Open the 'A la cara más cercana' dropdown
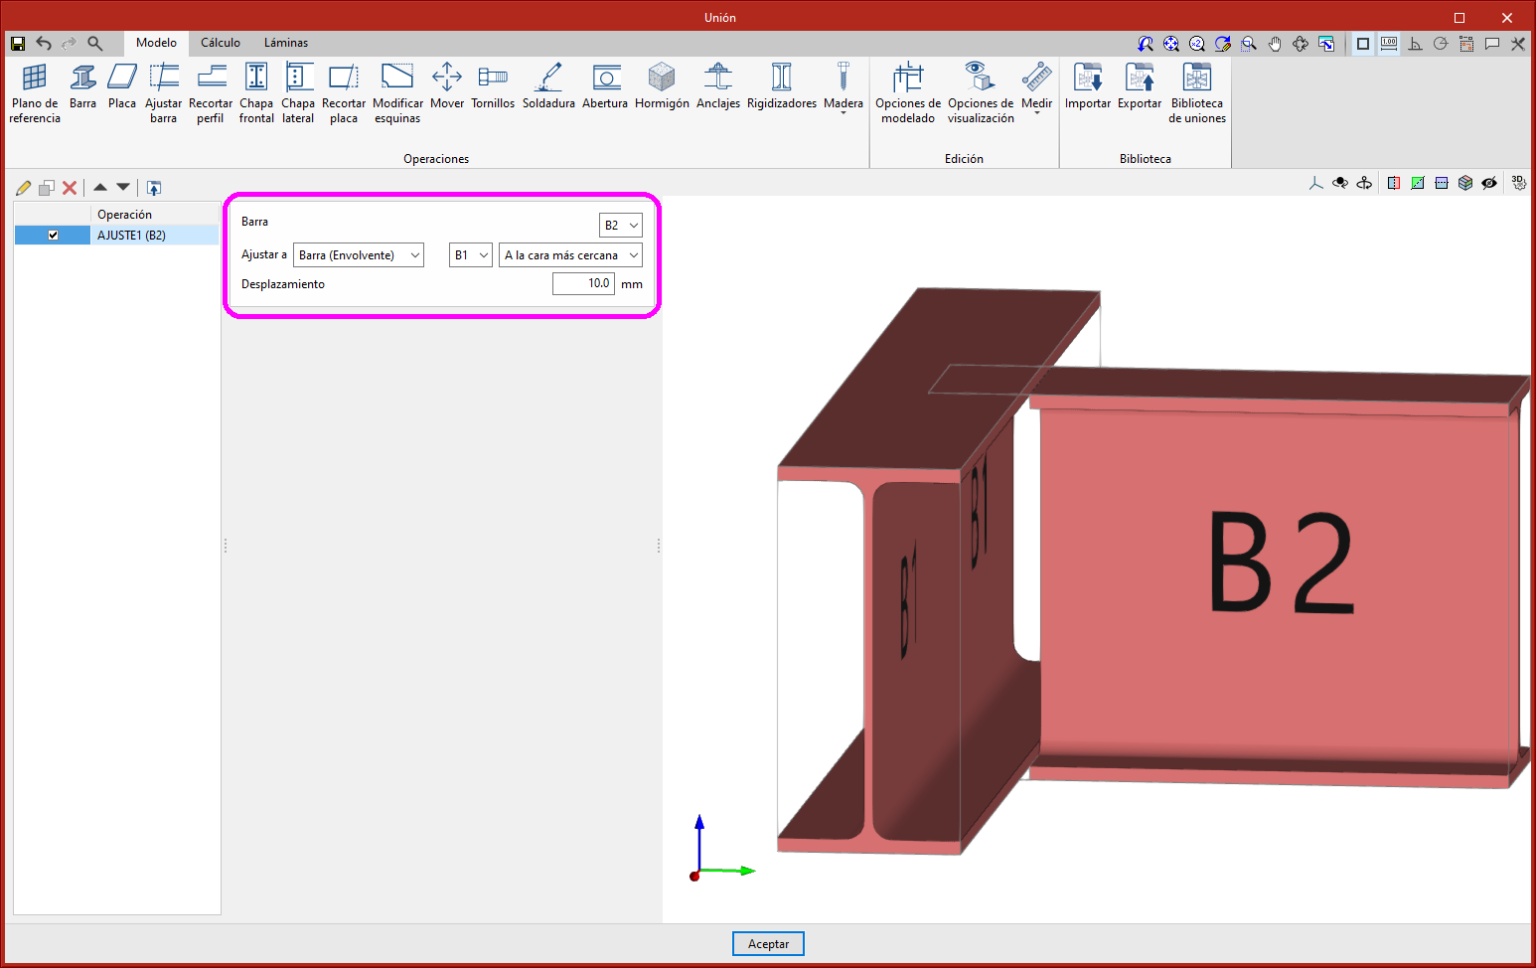 (x=570, y=255)
